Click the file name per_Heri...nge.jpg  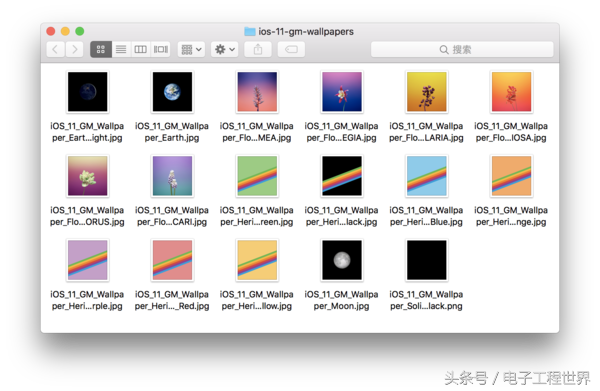tap(511, 216)
